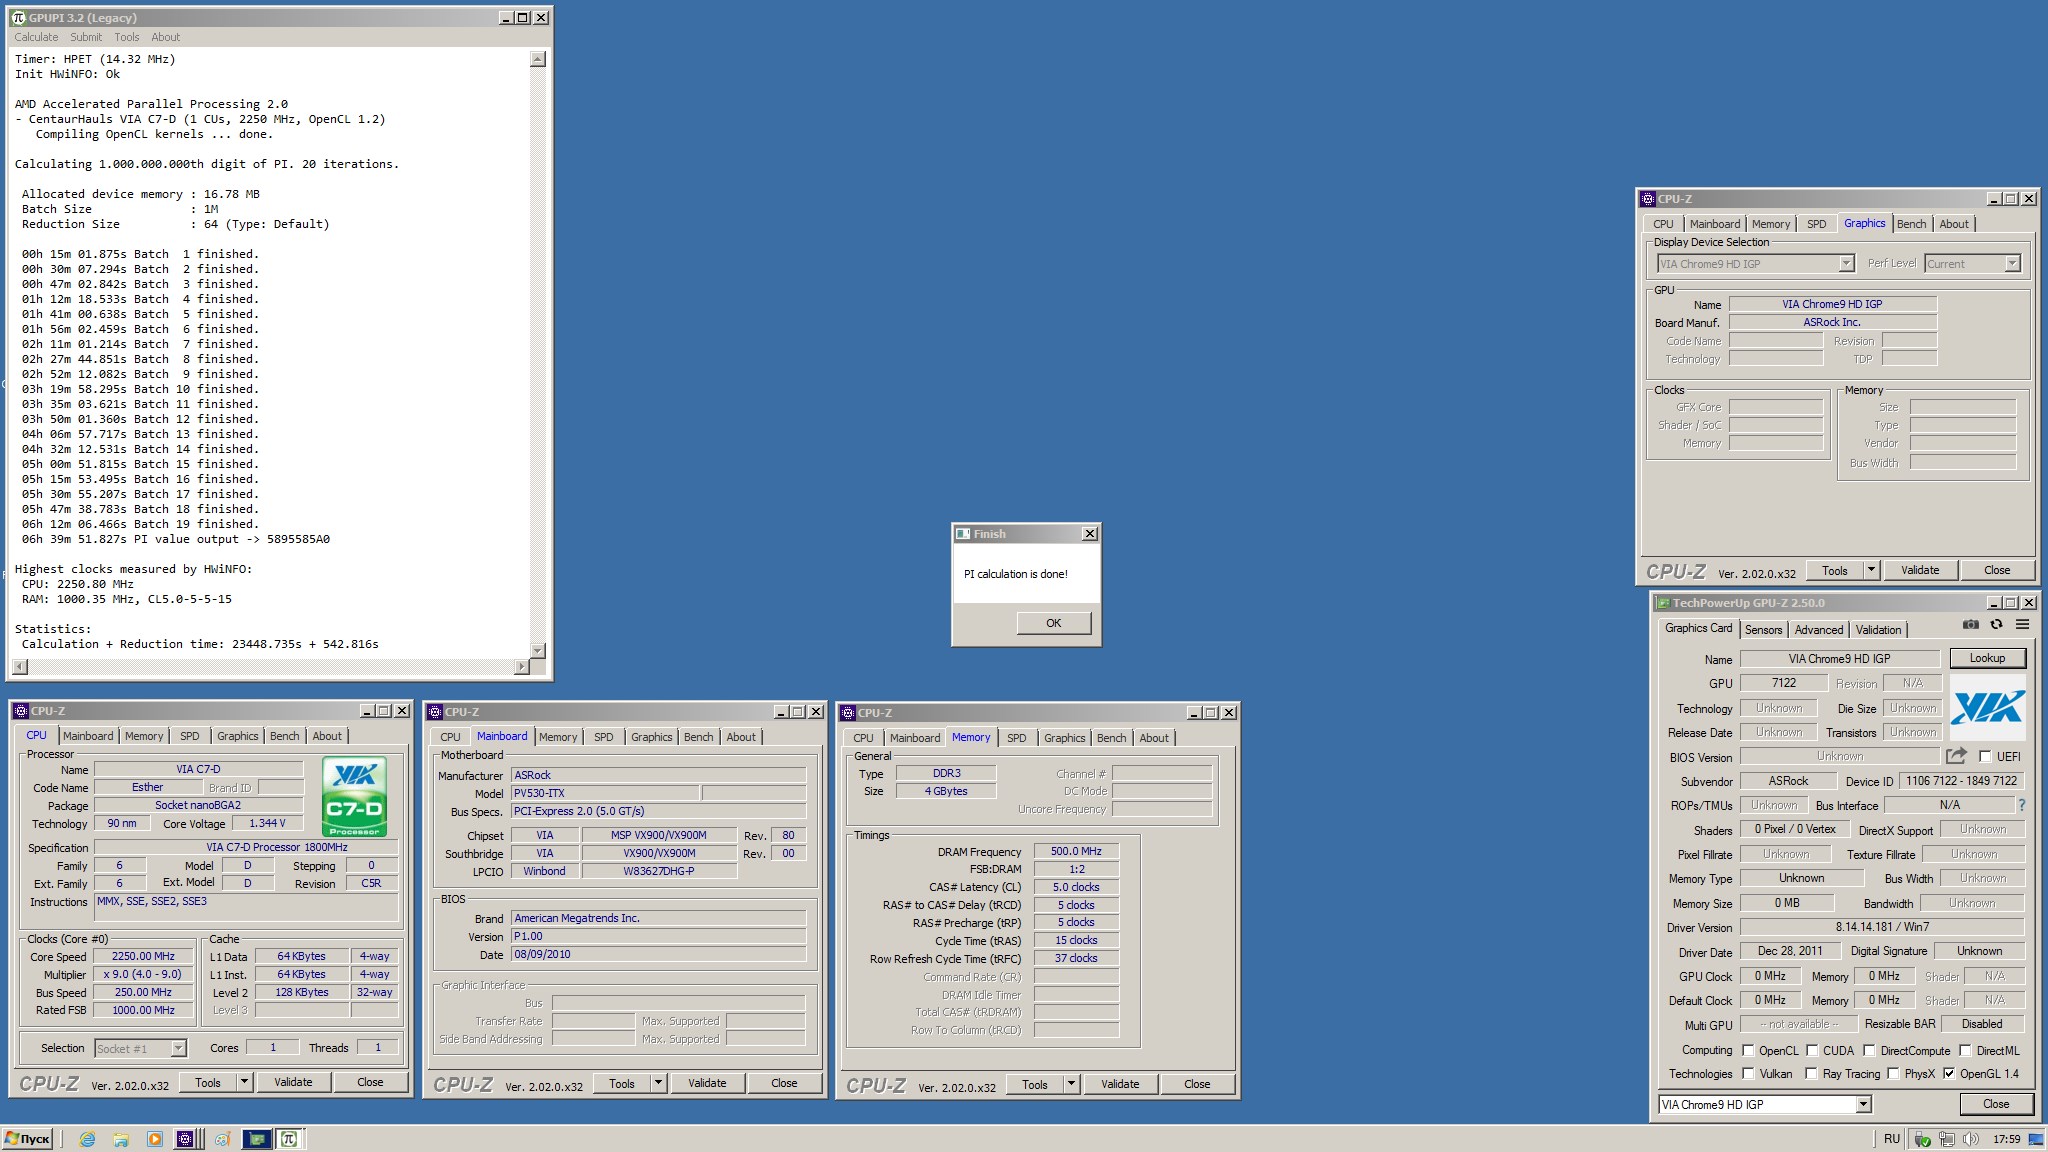This screenshot has height=1152, width=2048.
Task: Open the Submit menu in GPUPI
Action: tap(86, 37)
